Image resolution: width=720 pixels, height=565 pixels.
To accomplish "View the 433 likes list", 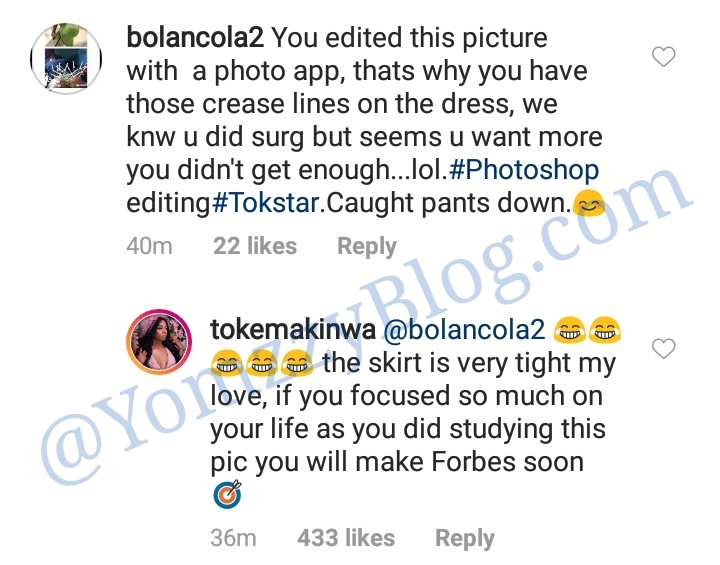I will [346, 538].
